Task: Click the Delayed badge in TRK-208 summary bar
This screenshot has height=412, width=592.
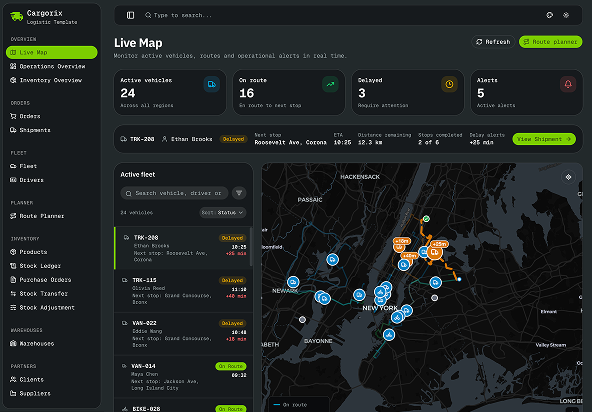Action: click(233, 139)
